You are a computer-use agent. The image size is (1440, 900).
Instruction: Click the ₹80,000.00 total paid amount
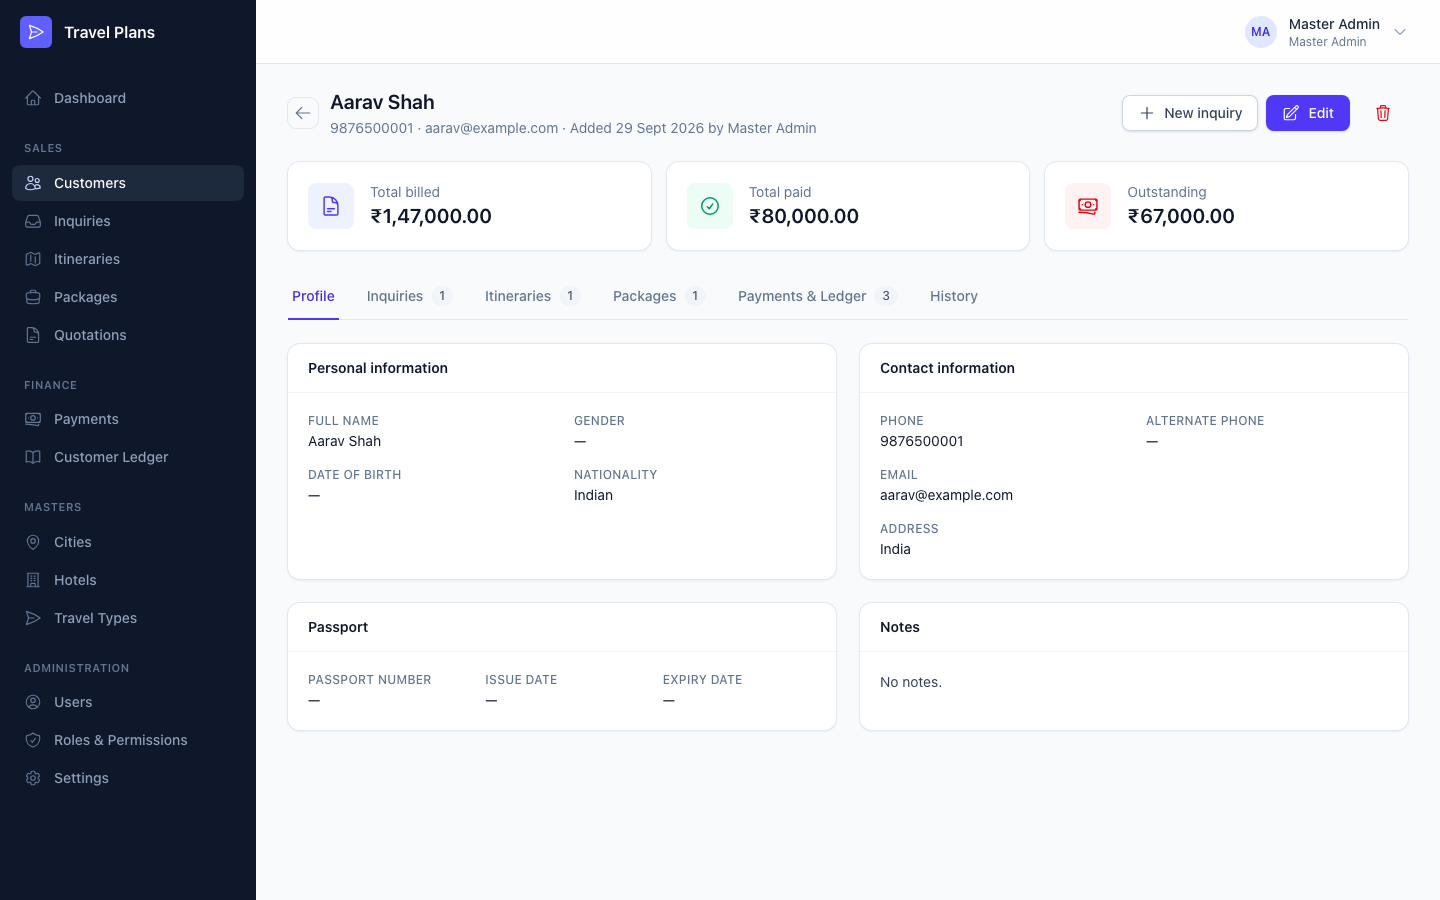click(x=804, y=216)
